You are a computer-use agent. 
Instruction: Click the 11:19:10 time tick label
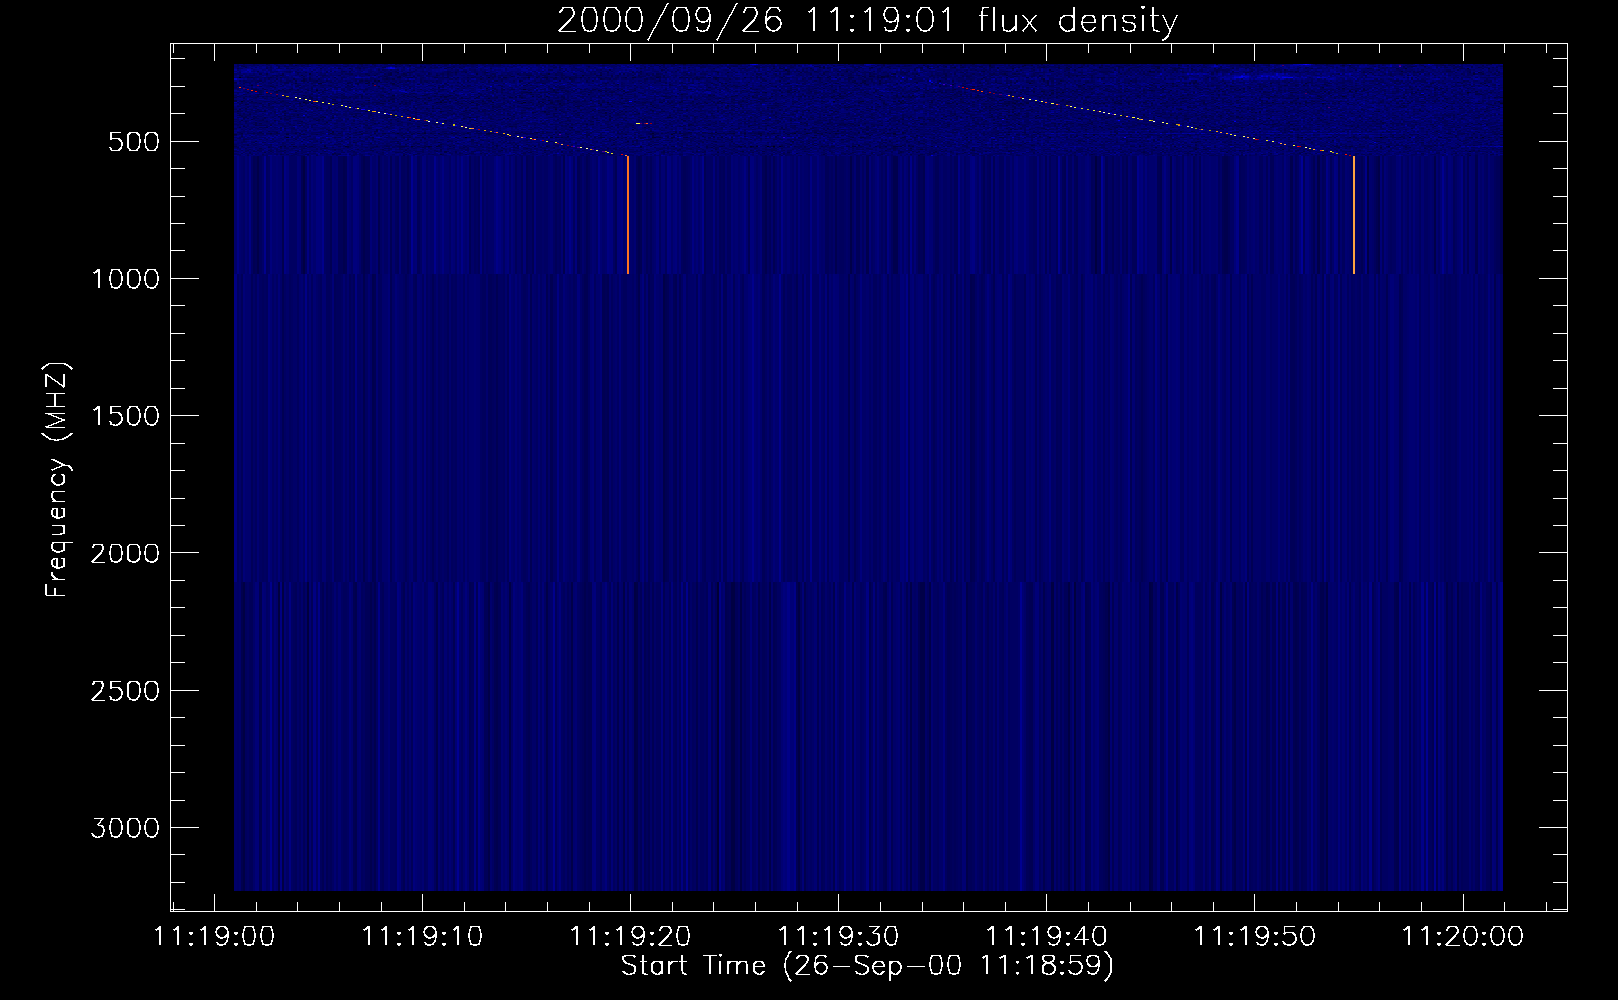click(x=421, y=937)
